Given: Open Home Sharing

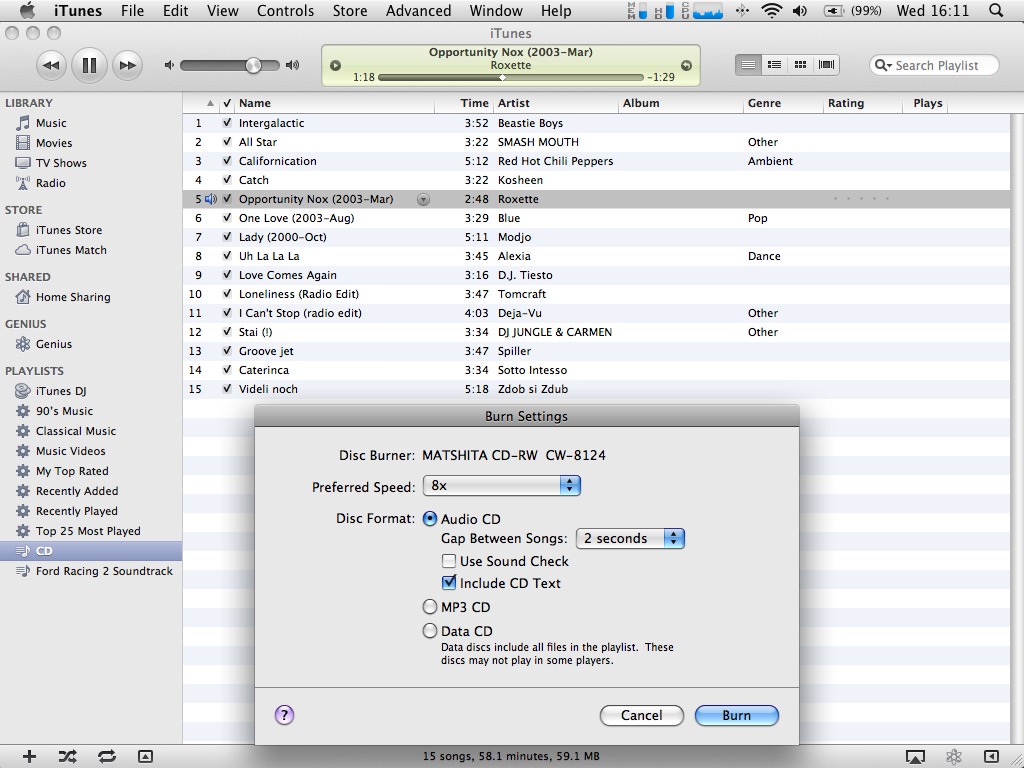Looking at the screenshot, I should pyautogui.click(x=72, y=297).
